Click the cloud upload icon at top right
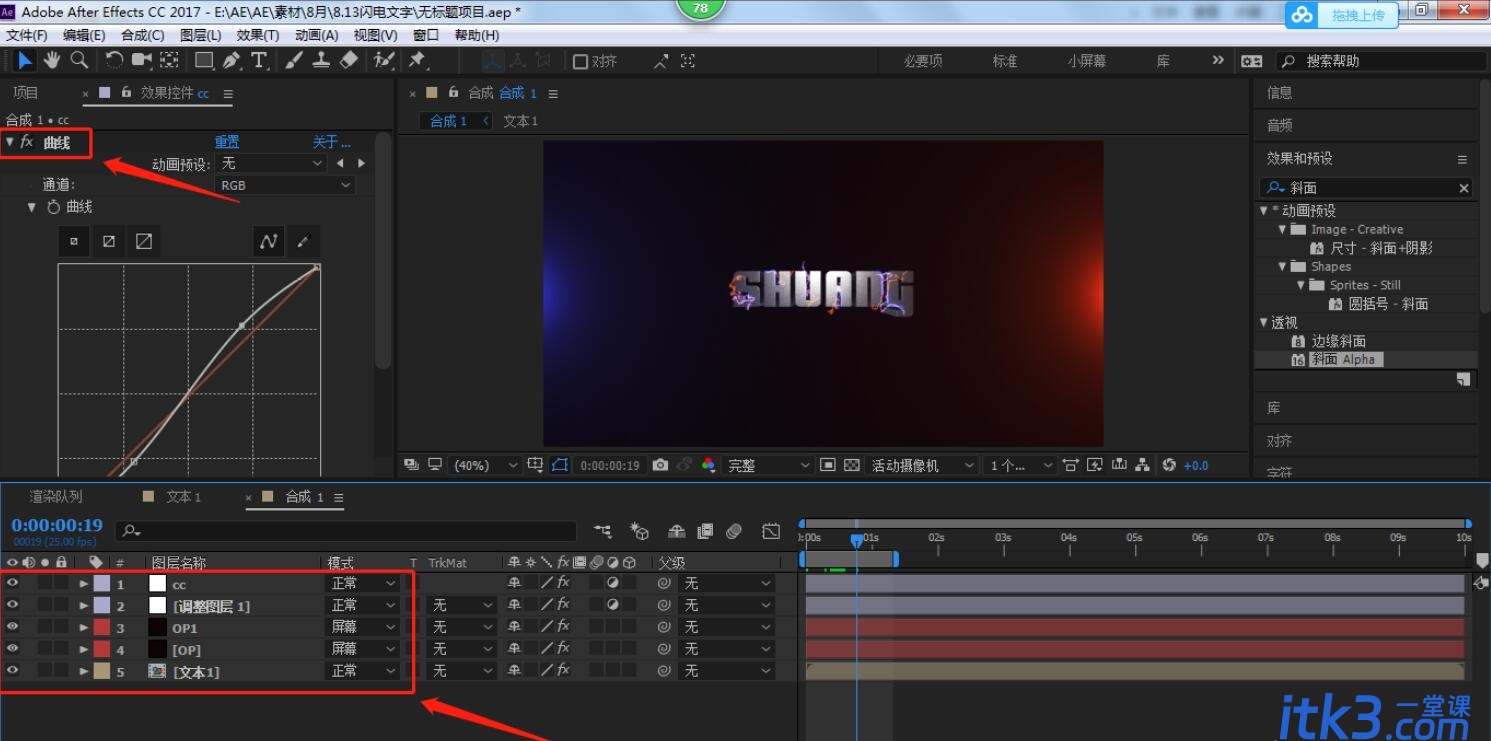Screen dimensions: 1491x741 (1301, 15)
